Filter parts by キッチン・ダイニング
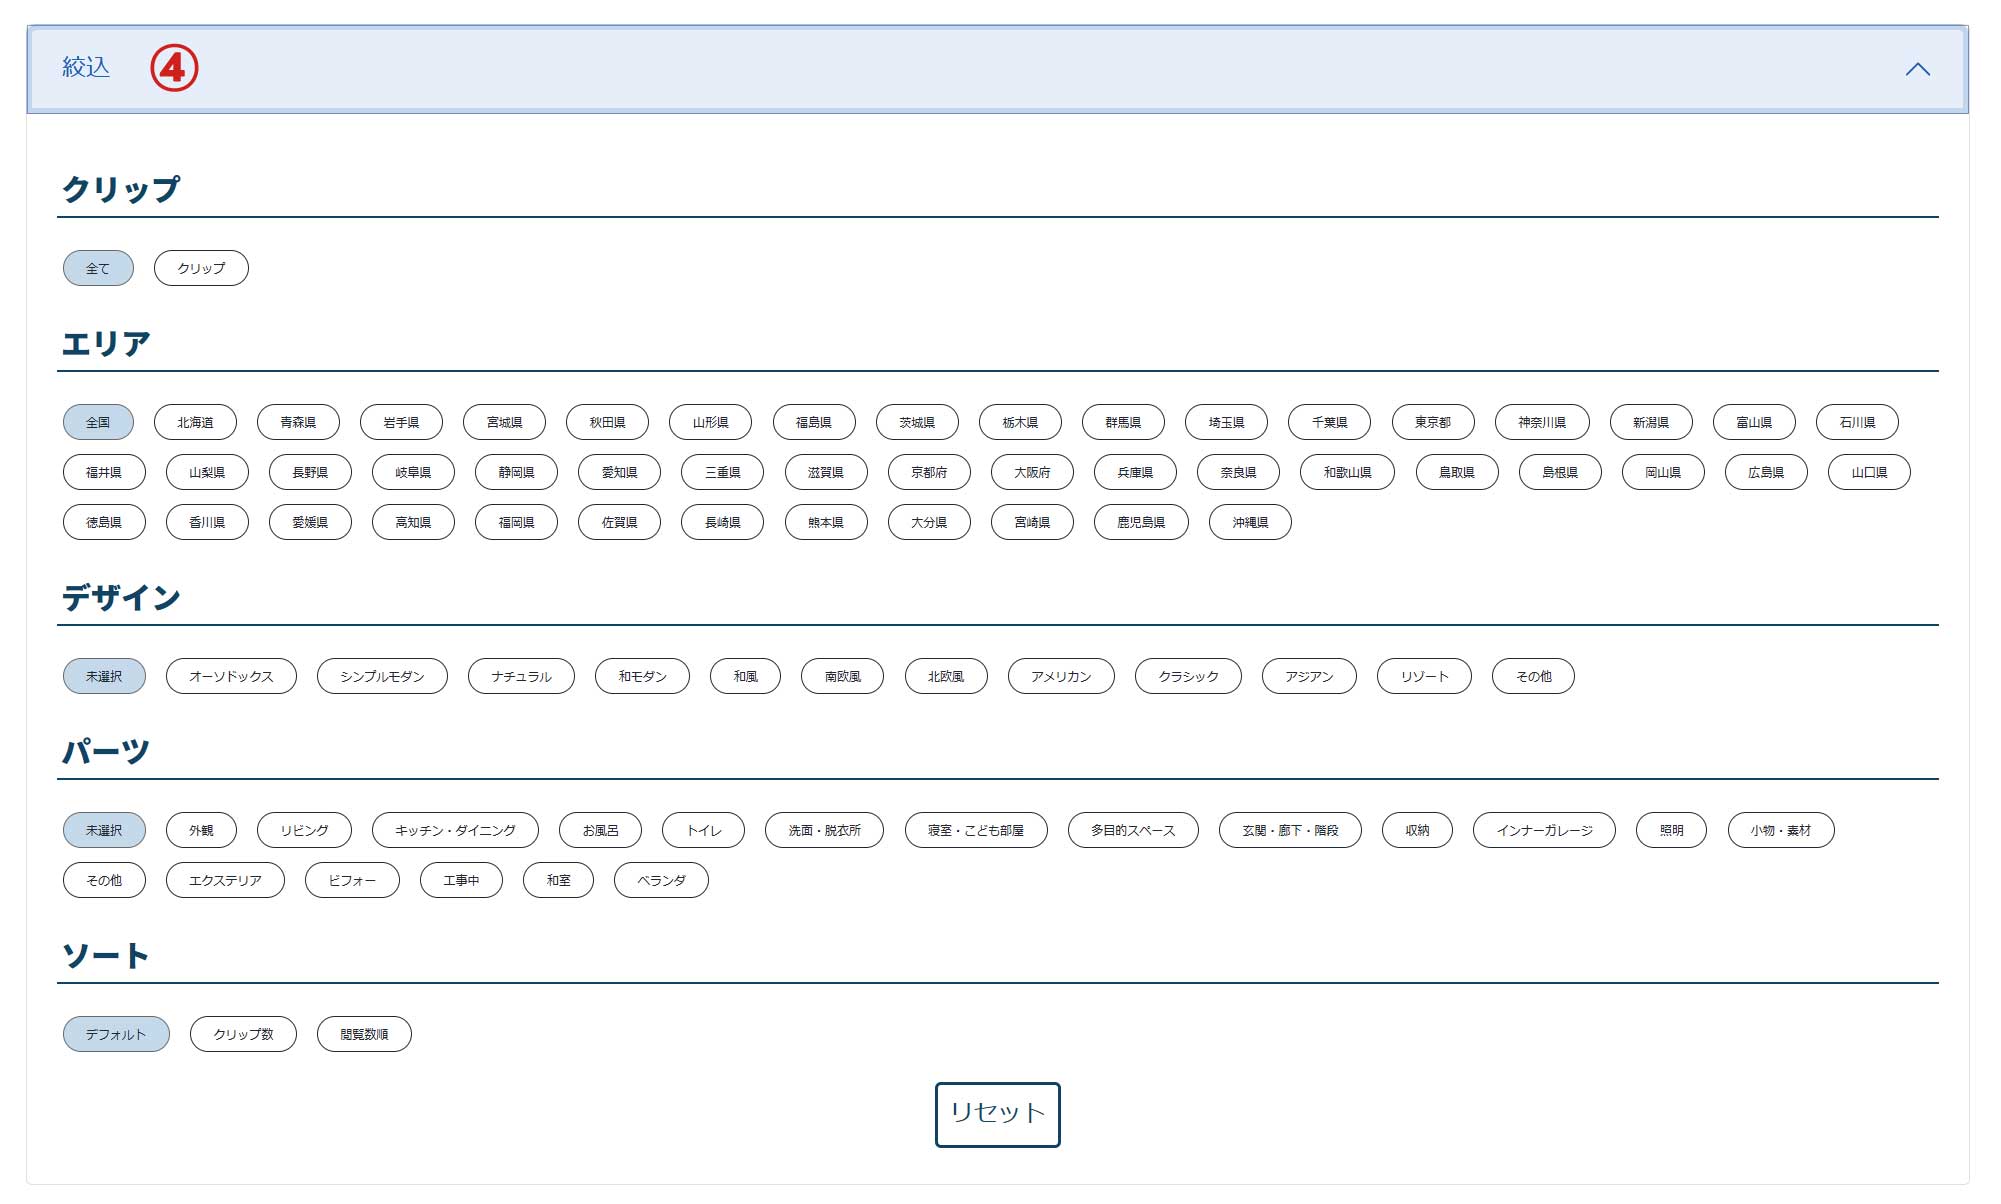This screenshot has width=2001, height=1204. tap(455, 830)
